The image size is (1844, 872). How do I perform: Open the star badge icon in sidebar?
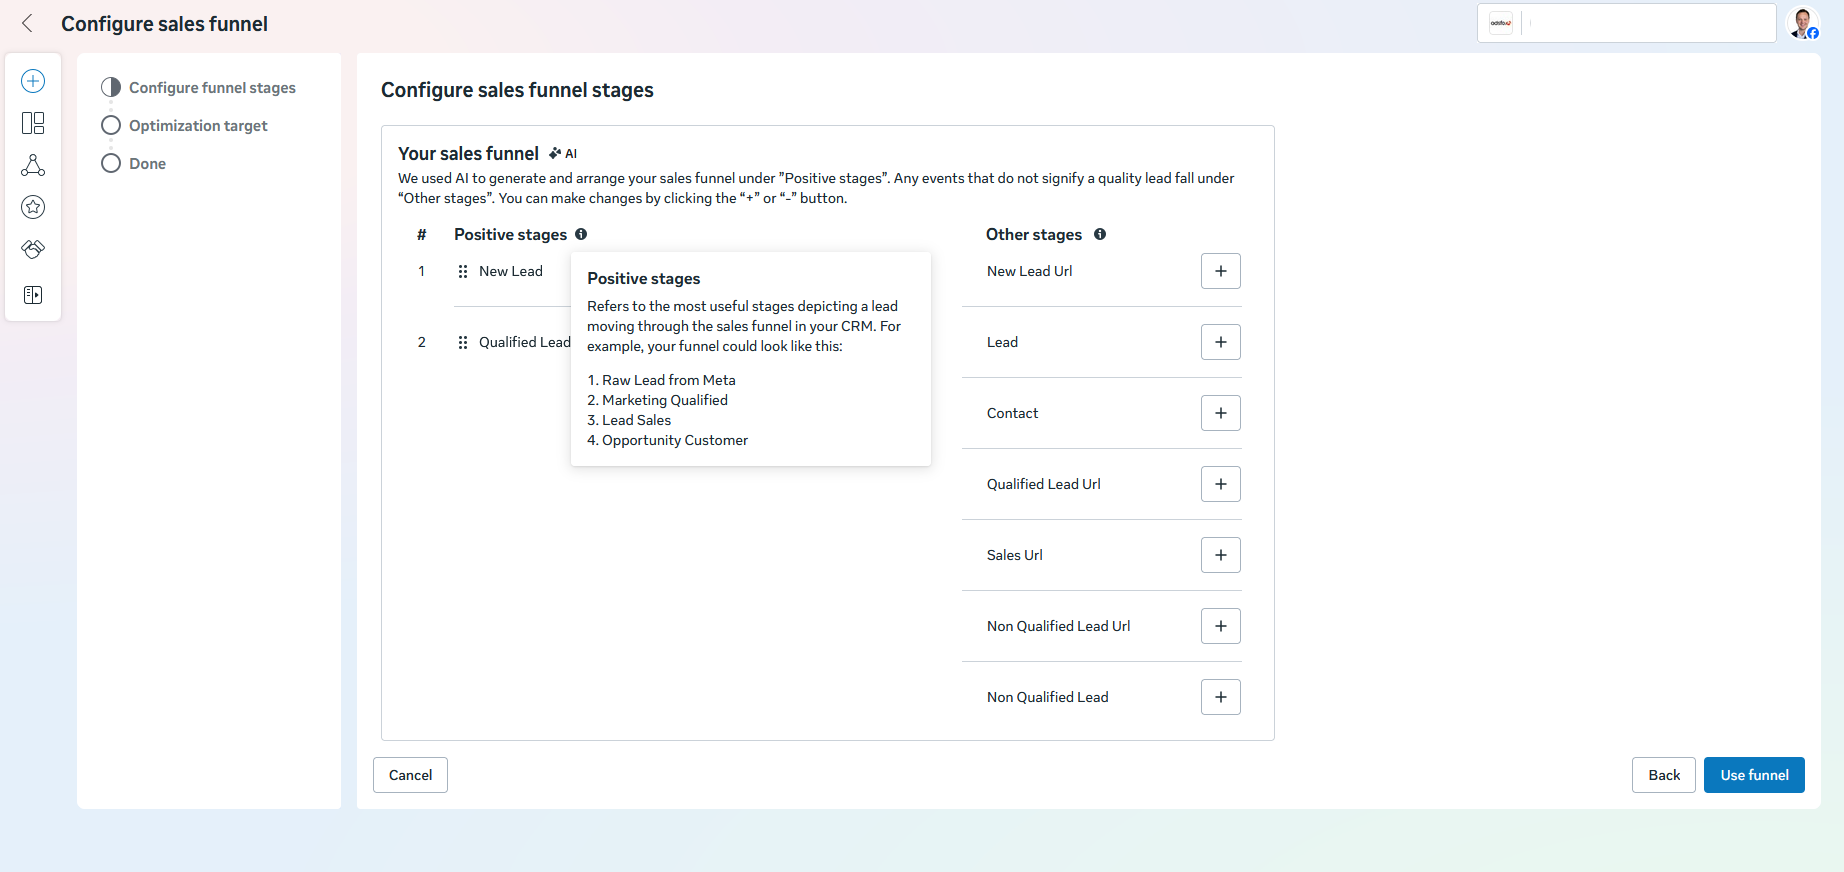33,207
